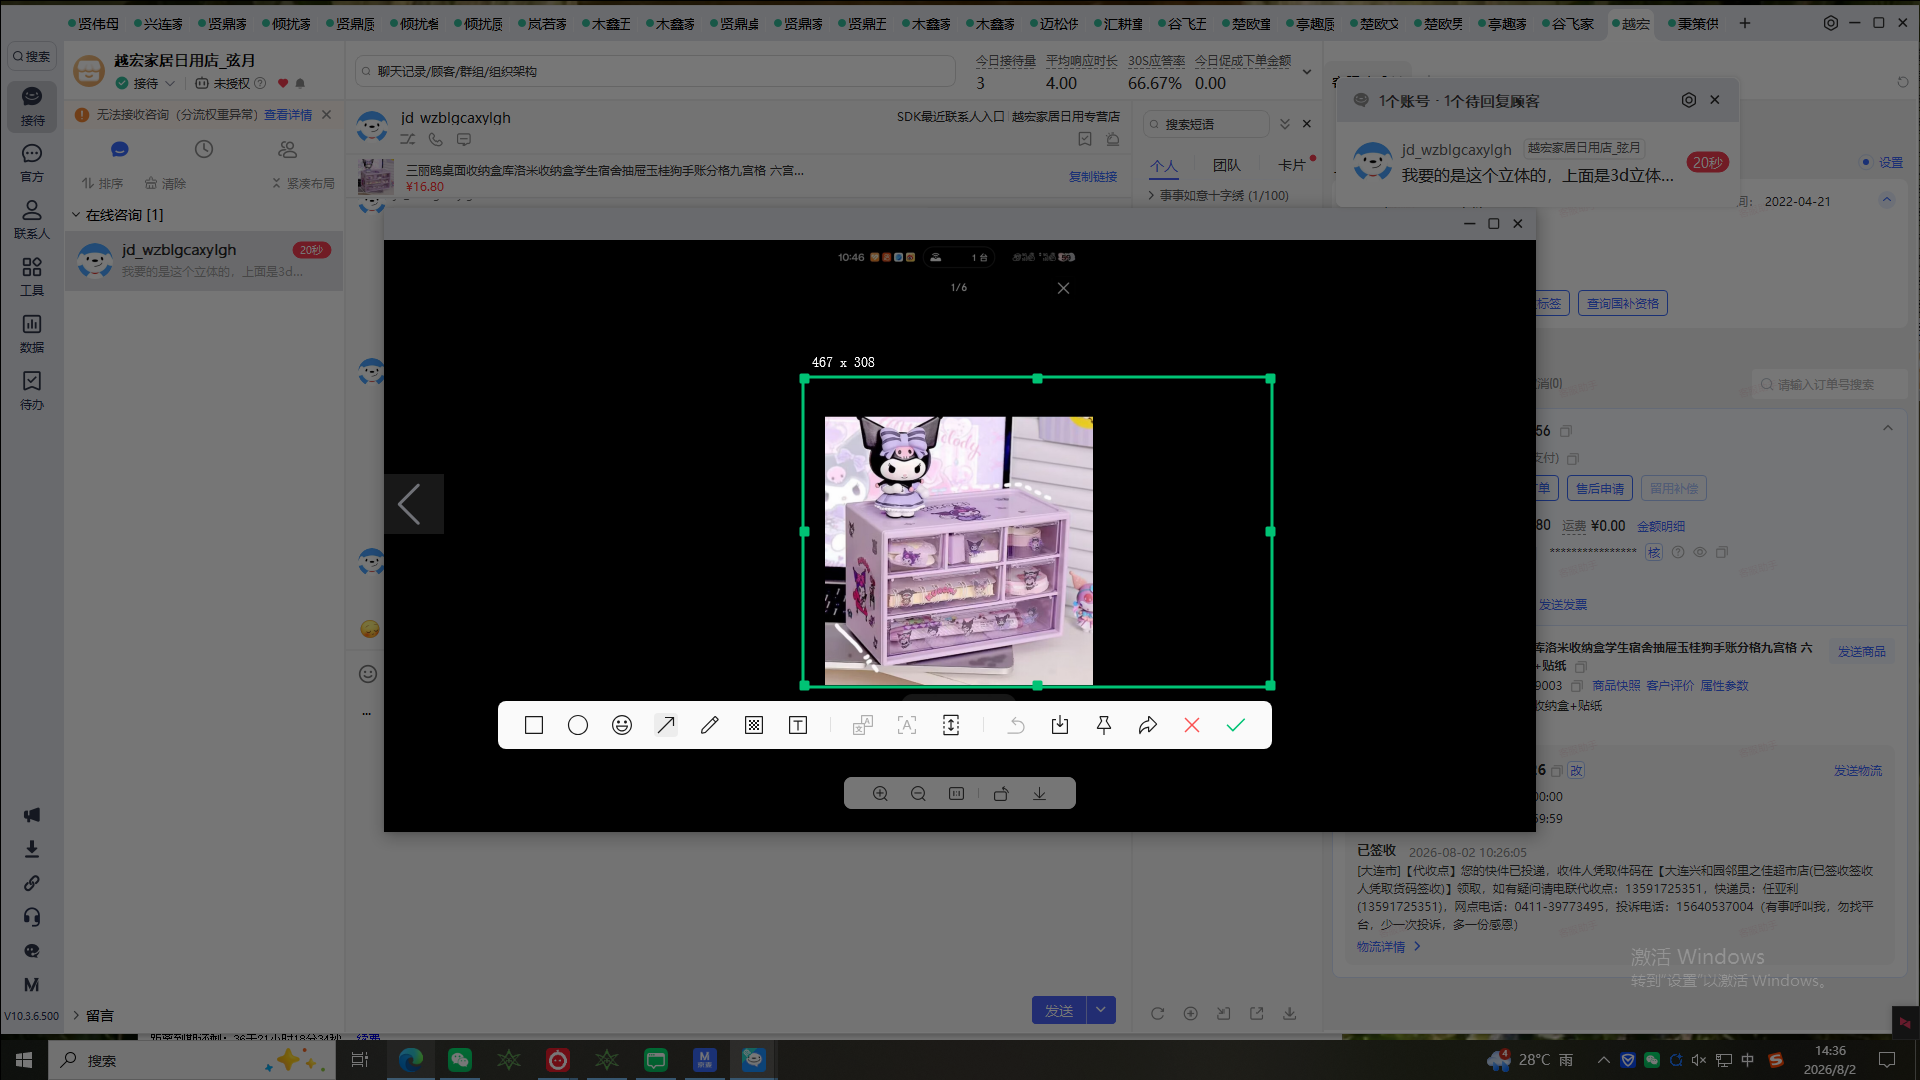Open the emoji sticker tool in screenshot toolbar
The width and height of the screenshot is (1920, 1080).
pyautogui.click(x=622, y=725)
